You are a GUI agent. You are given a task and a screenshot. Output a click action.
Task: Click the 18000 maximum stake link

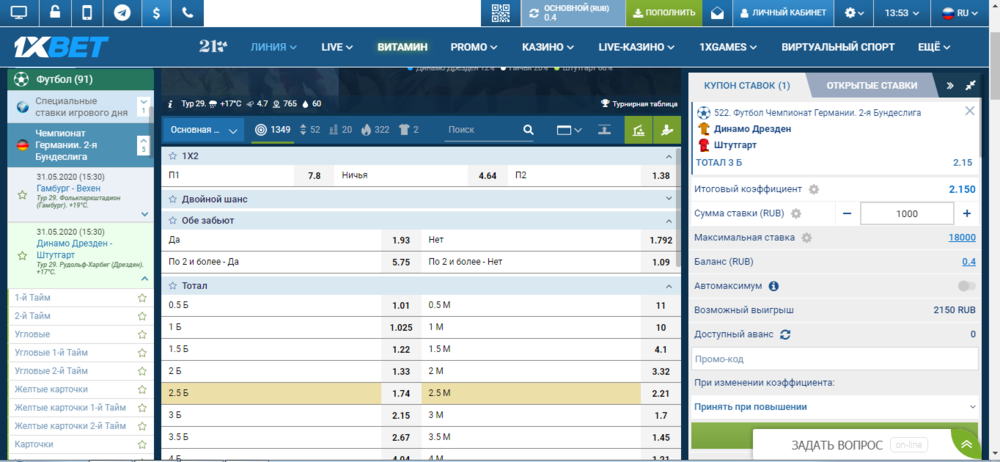(x=962, y=237)
